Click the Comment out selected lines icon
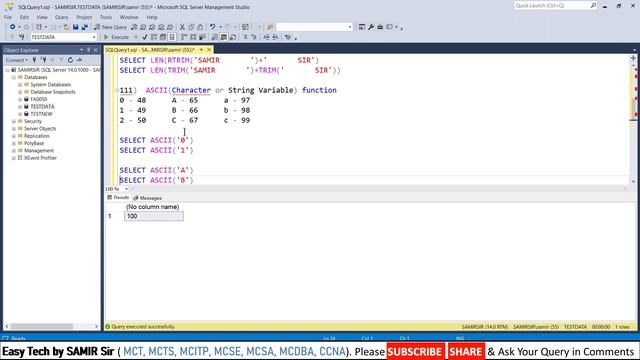The height and width of the screenshot is (360, 640). coord(245,37)
